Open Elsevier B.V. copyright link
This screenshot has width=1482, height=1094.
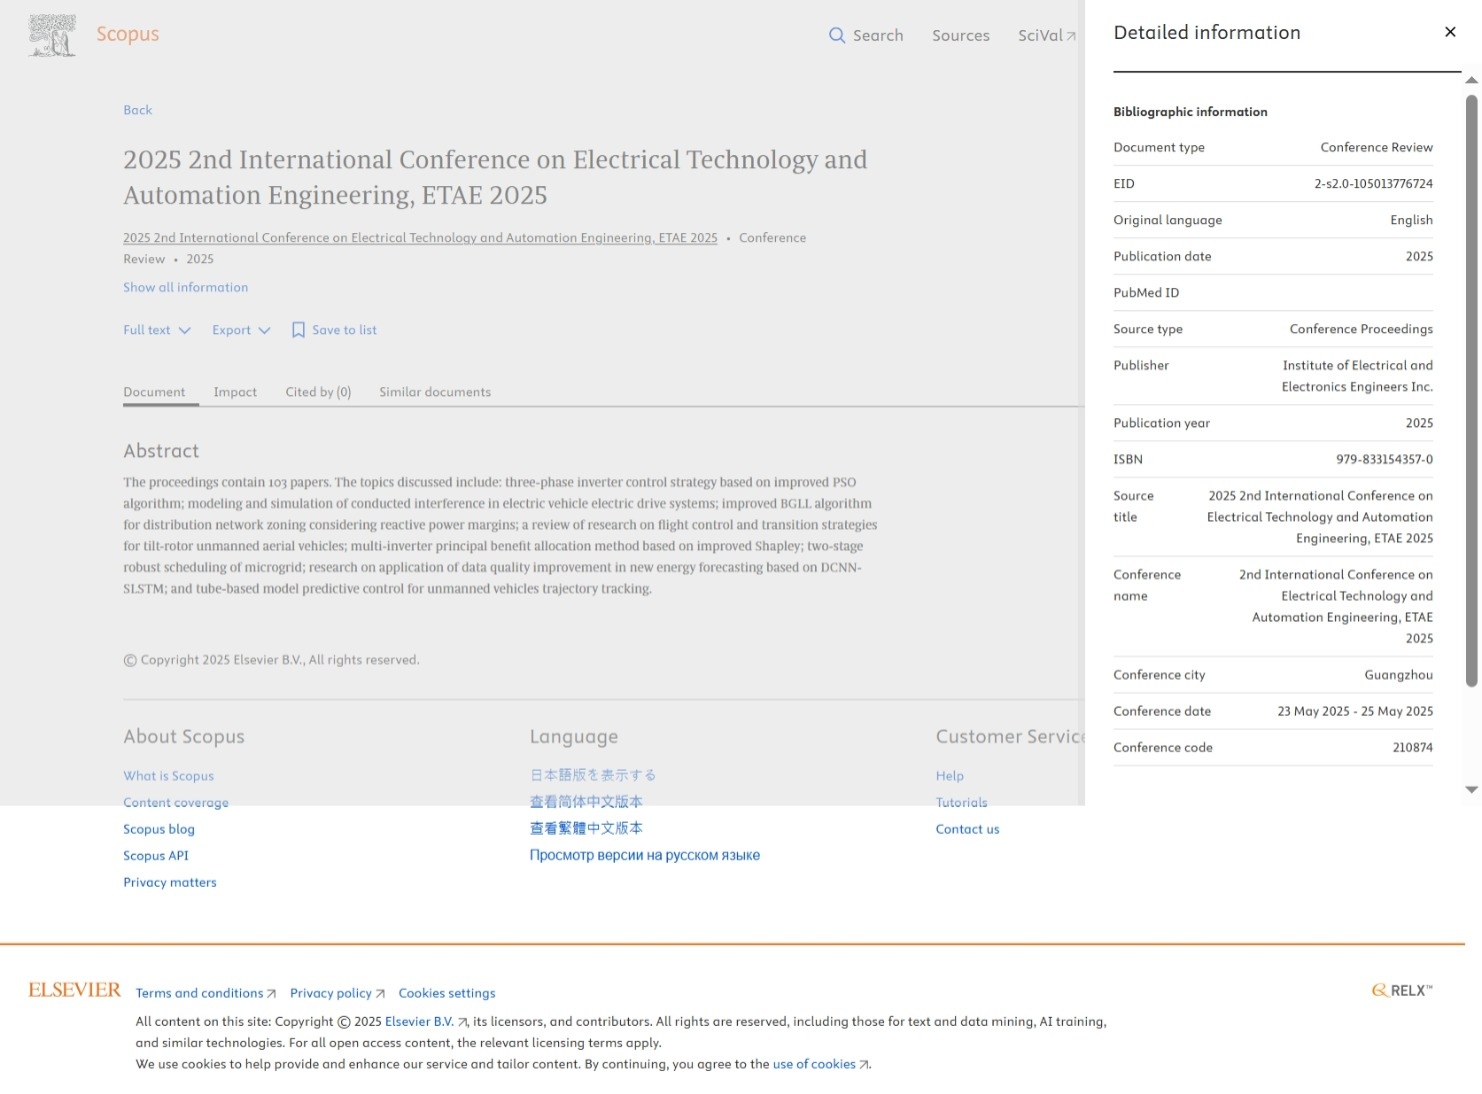point(427,1022)
